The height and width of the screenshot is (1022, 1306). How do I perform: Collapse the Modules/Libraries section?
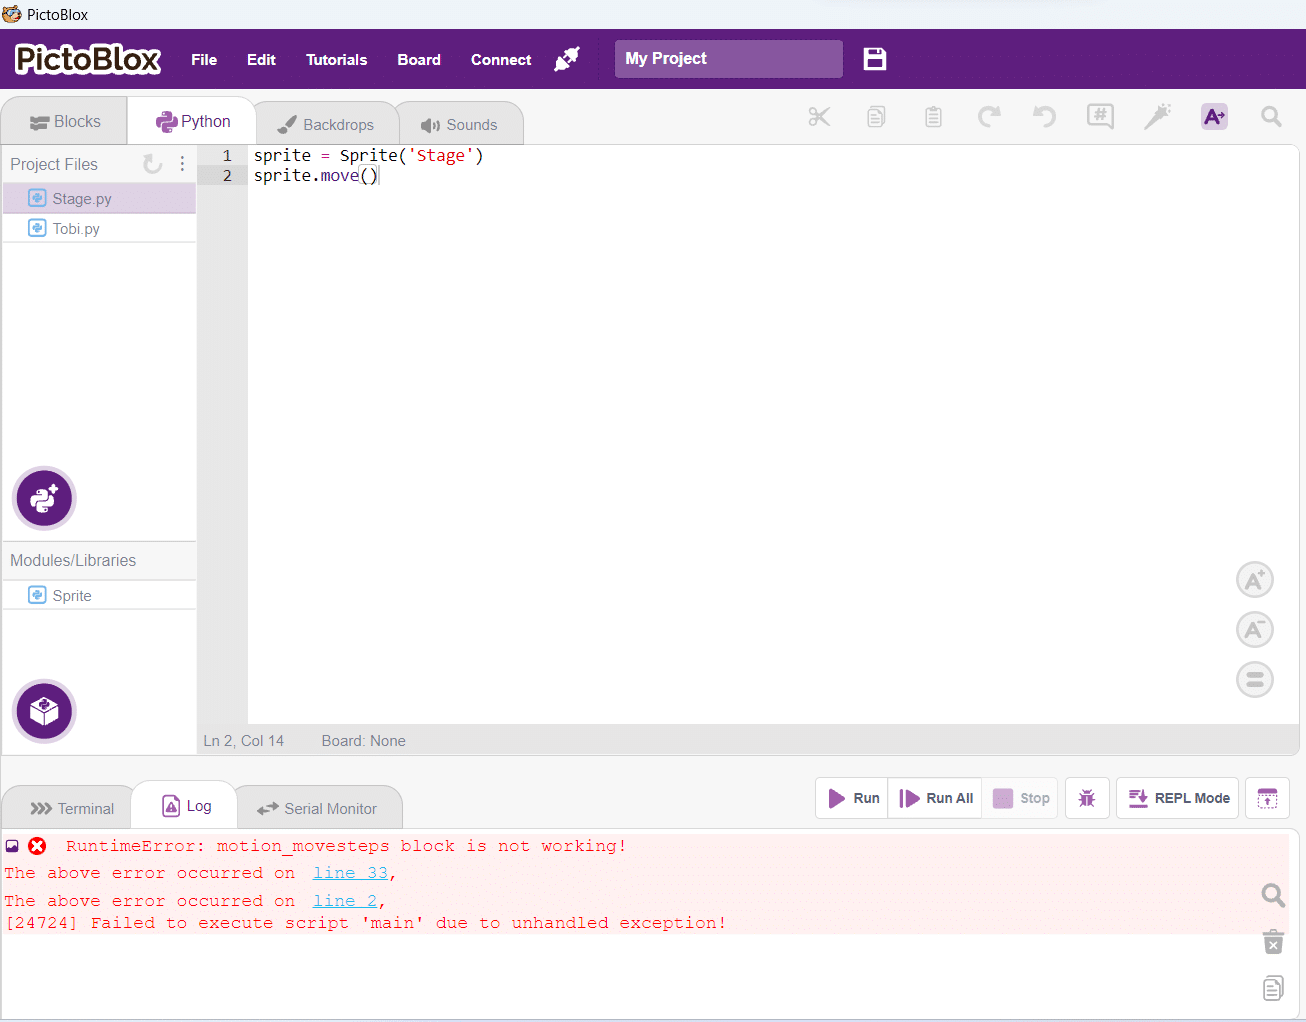(x=73, y=561)
